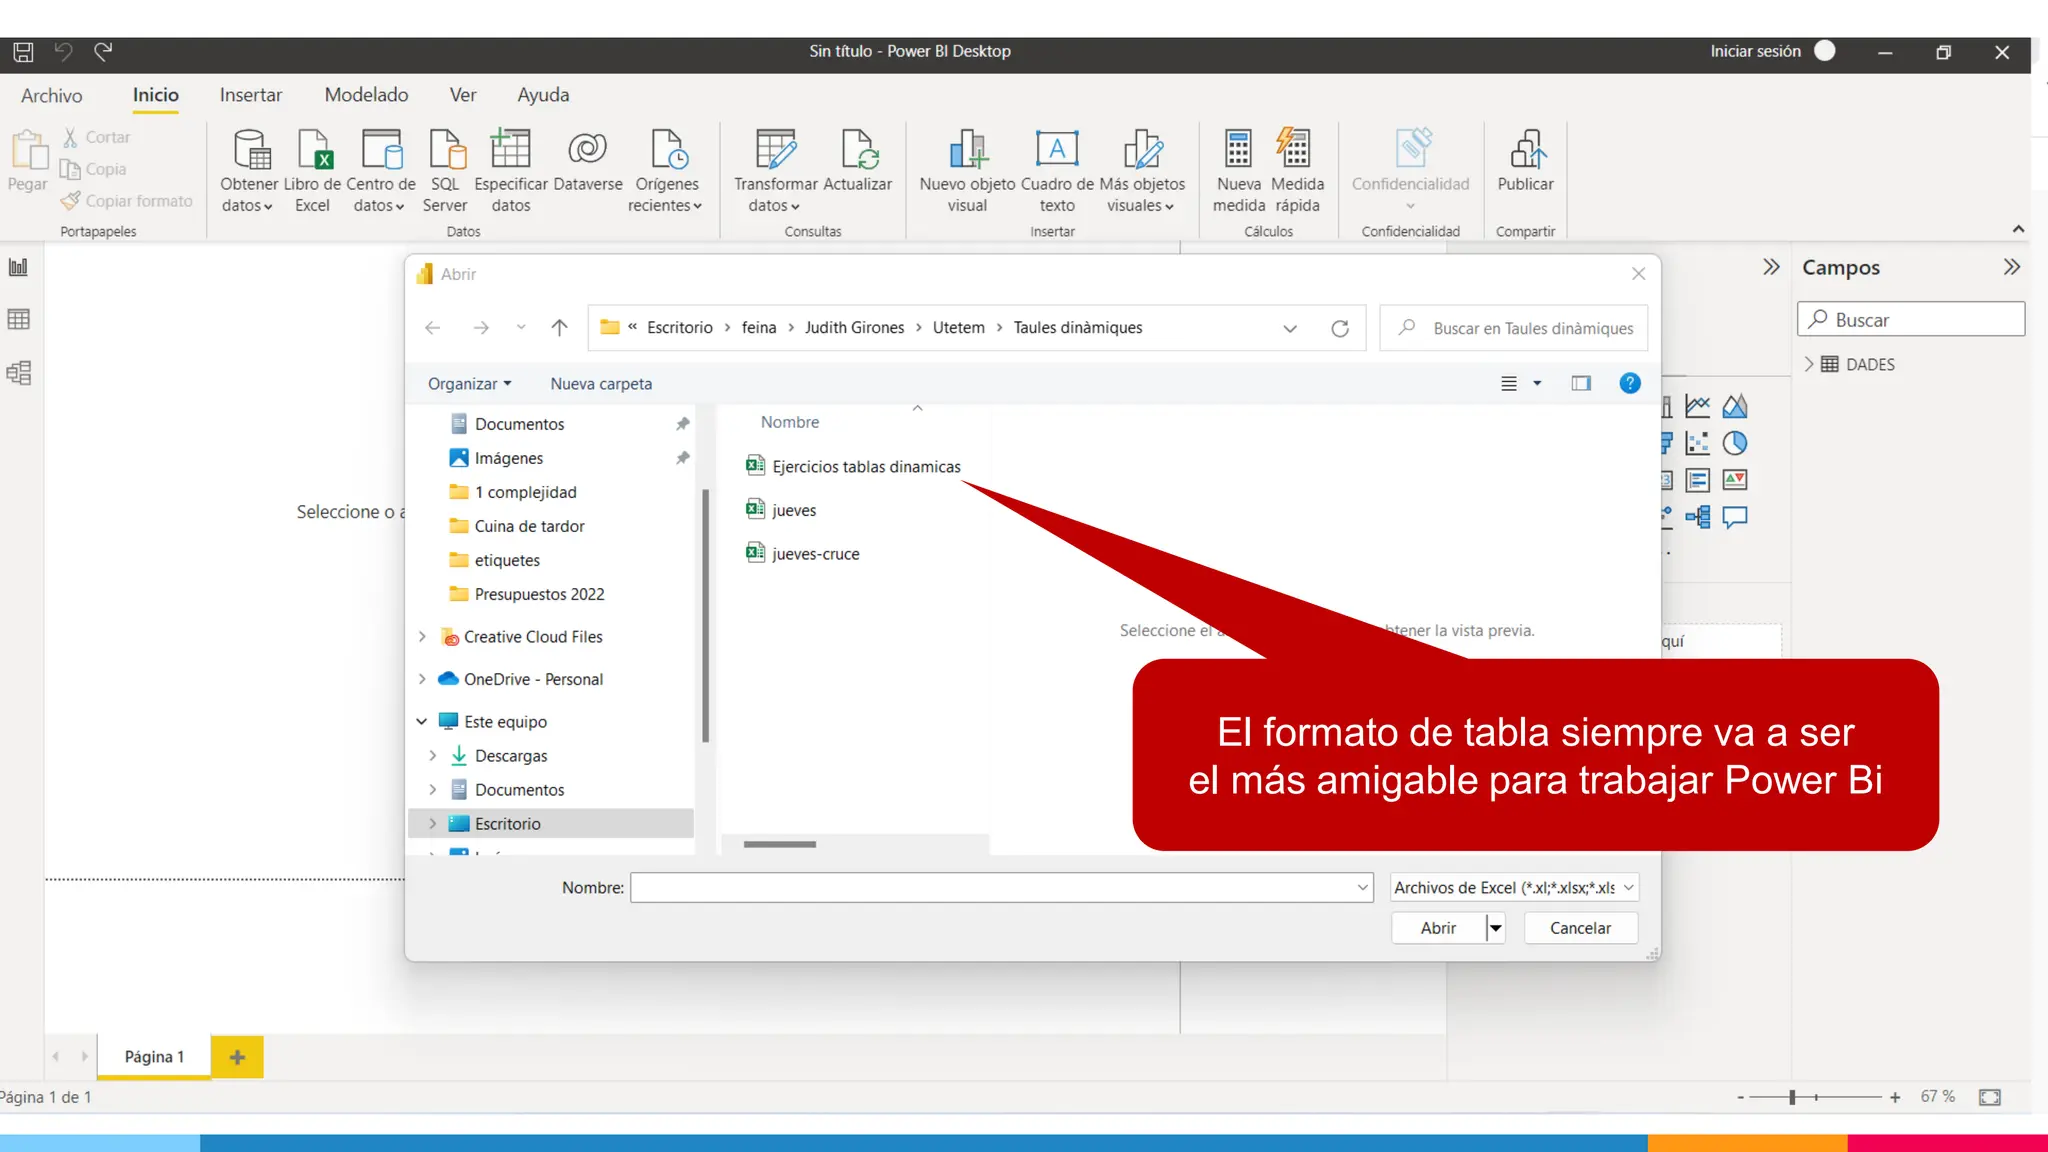Add a new page with plus button
Image resolution: width=2048 pixels, height=1152 pixels.
pos(237,1057)
